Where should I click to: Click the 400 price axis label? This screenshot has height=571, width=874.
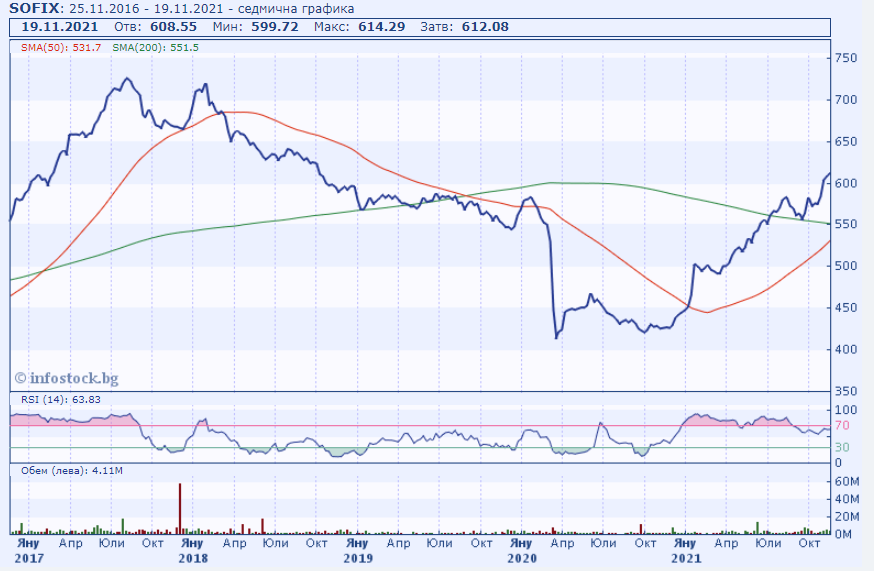[x=846, y=350]
